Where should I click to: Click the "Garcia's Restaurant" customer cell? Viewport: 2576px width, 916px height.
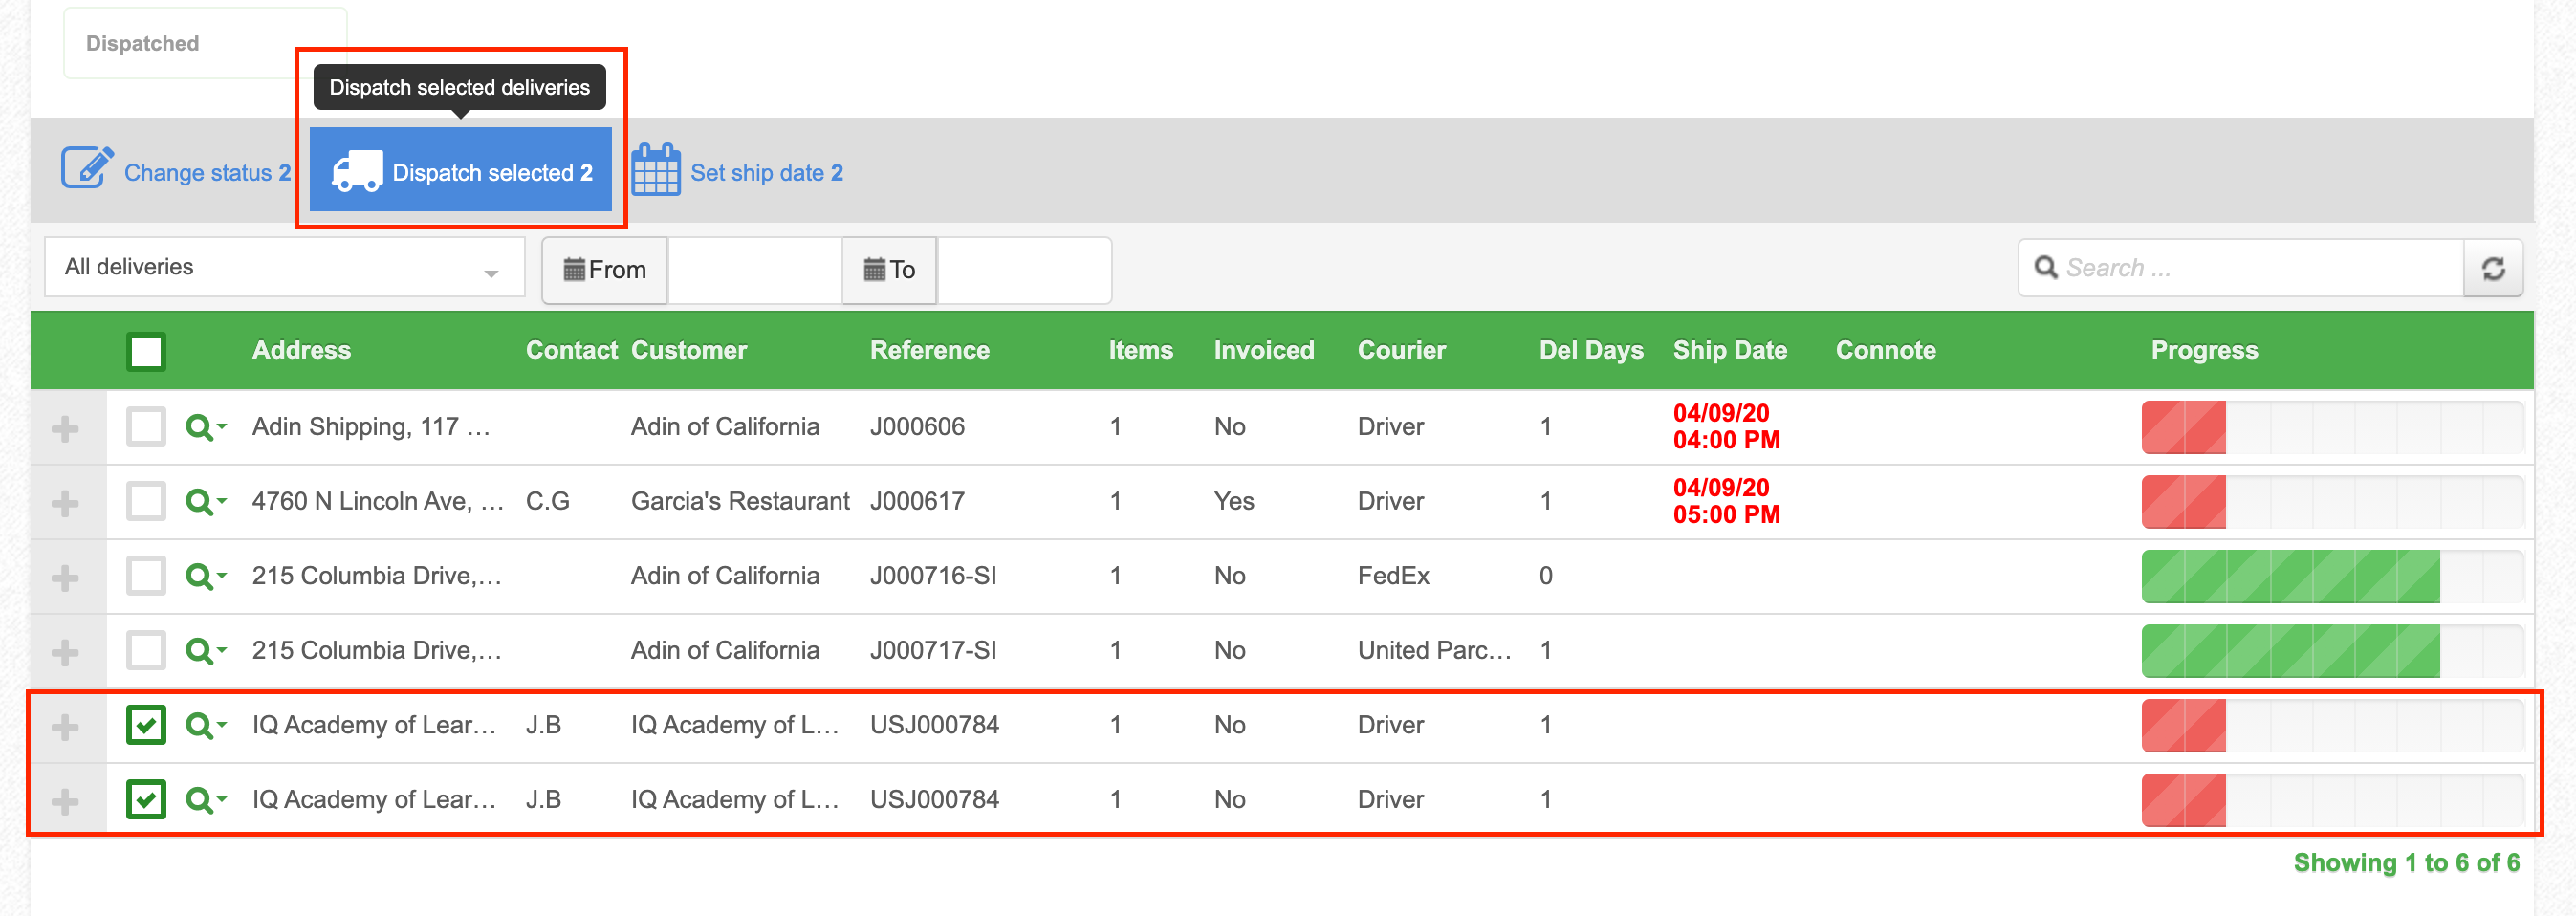coord(740,501)
